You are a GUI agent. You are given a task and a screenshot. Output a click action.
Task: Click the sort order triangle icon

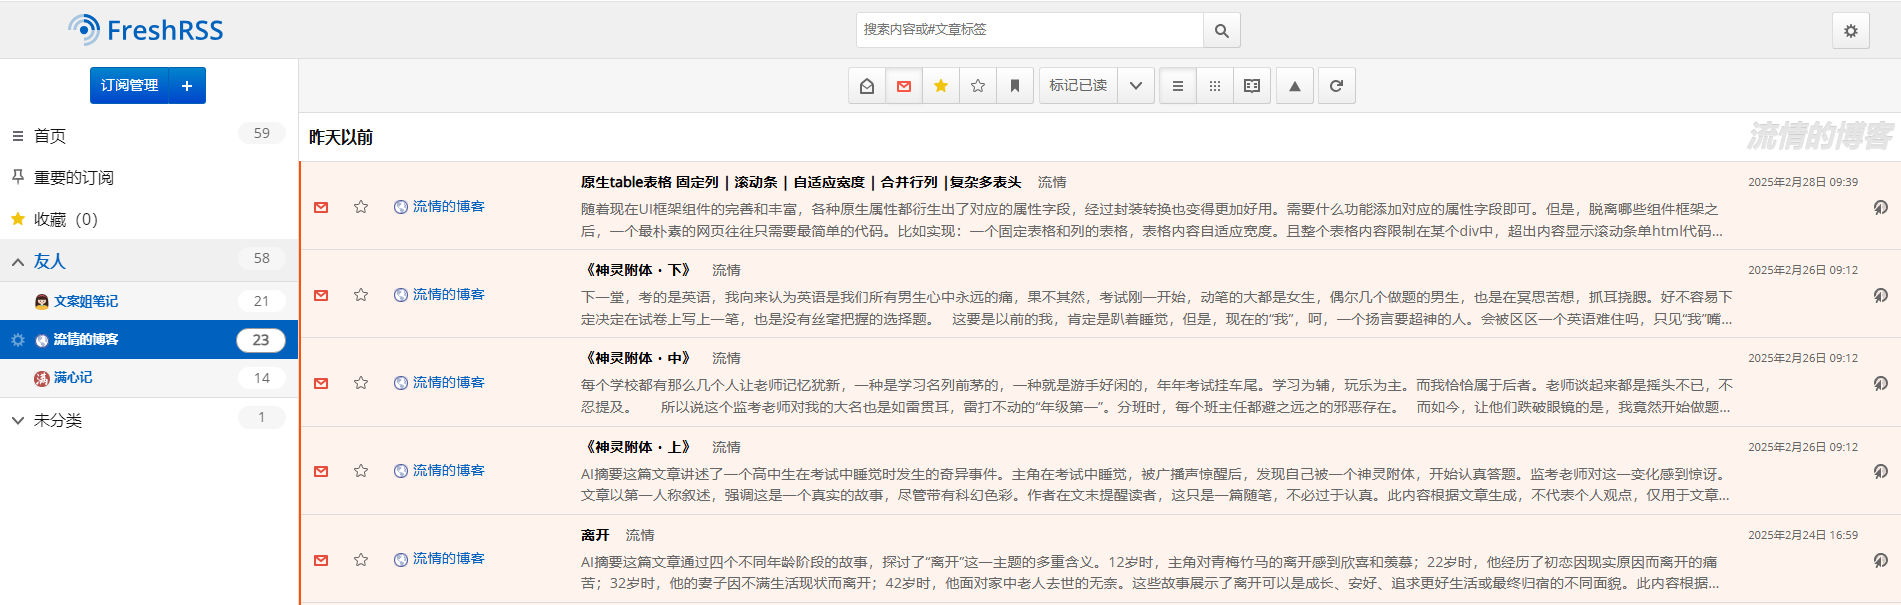pos(1294,86)
